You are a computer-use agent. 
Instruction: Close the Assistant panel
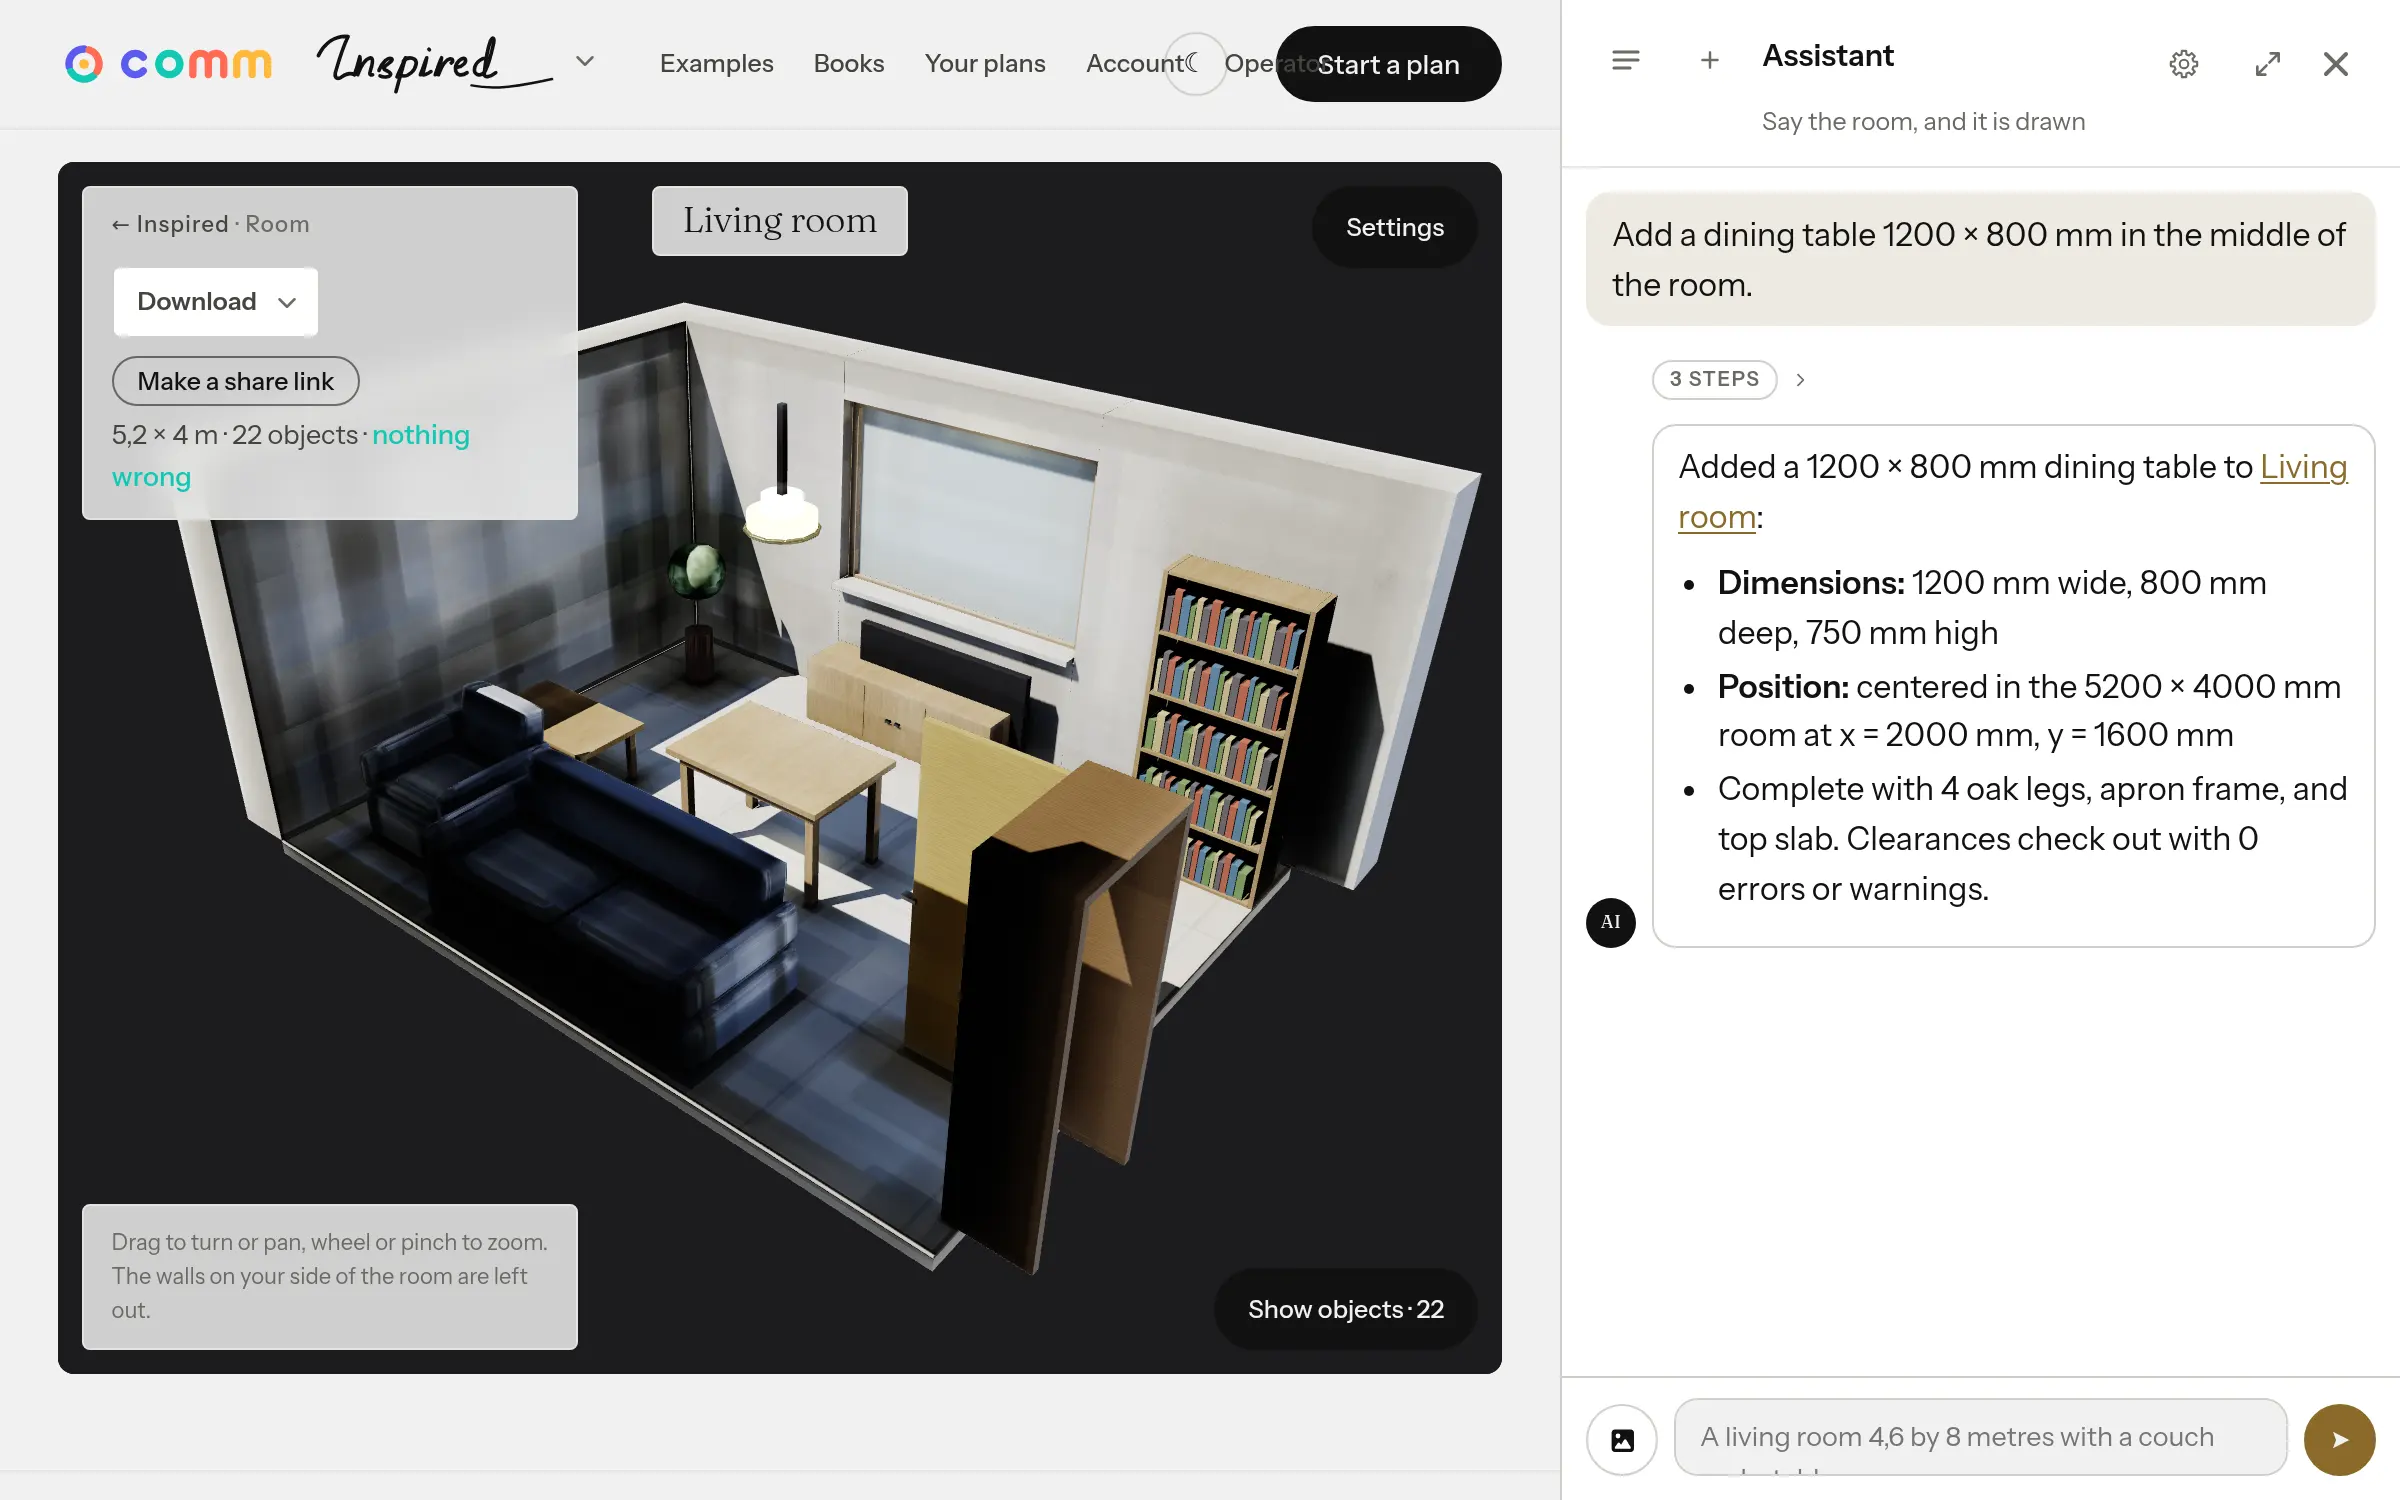[x=2335, y=64]
